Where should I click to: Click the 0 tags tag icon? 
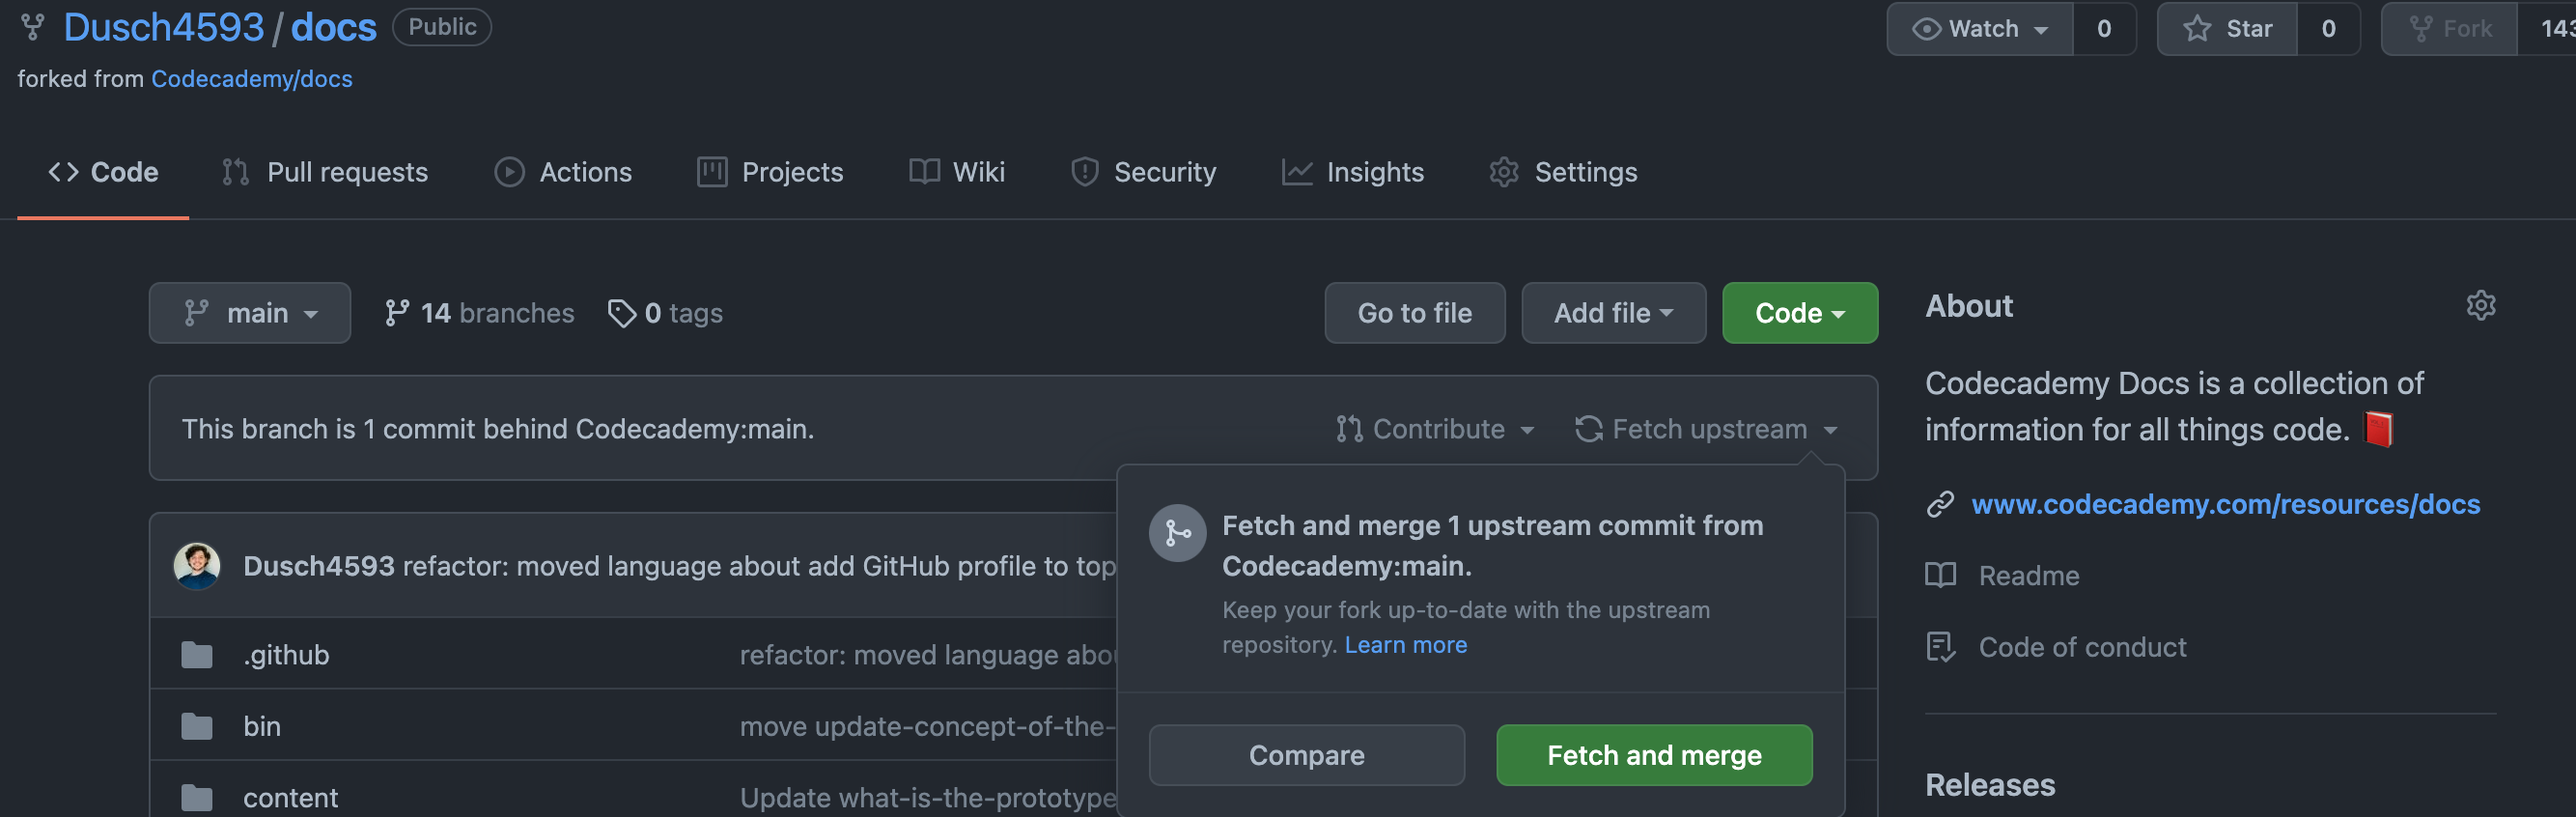[621, 313]
